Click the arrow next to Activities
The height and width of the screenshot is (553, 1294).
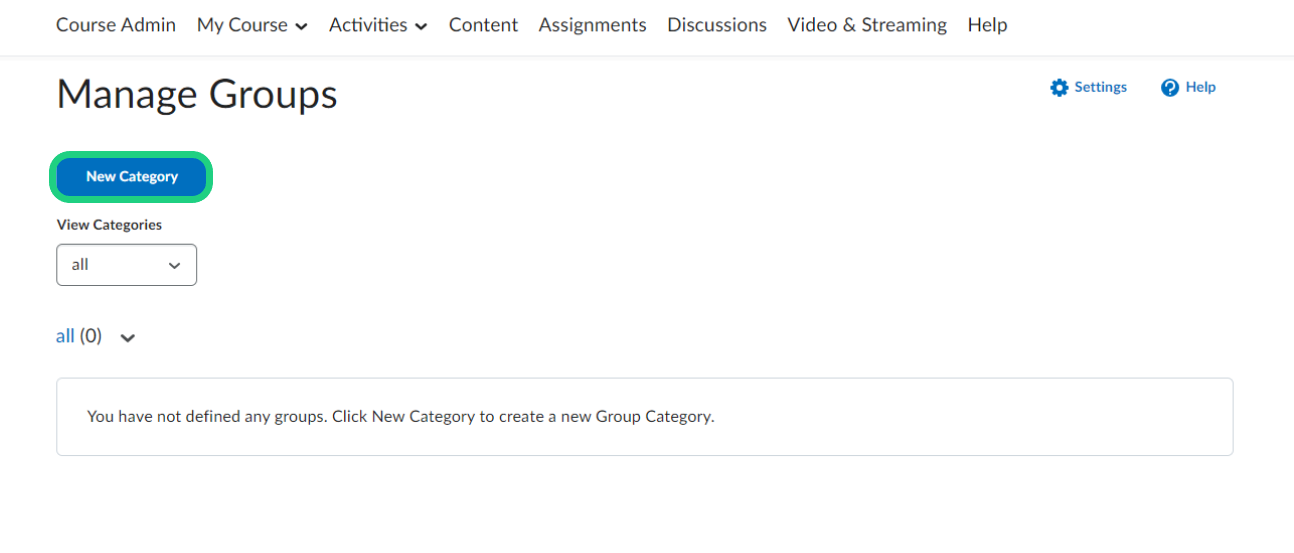coord(421,27)
